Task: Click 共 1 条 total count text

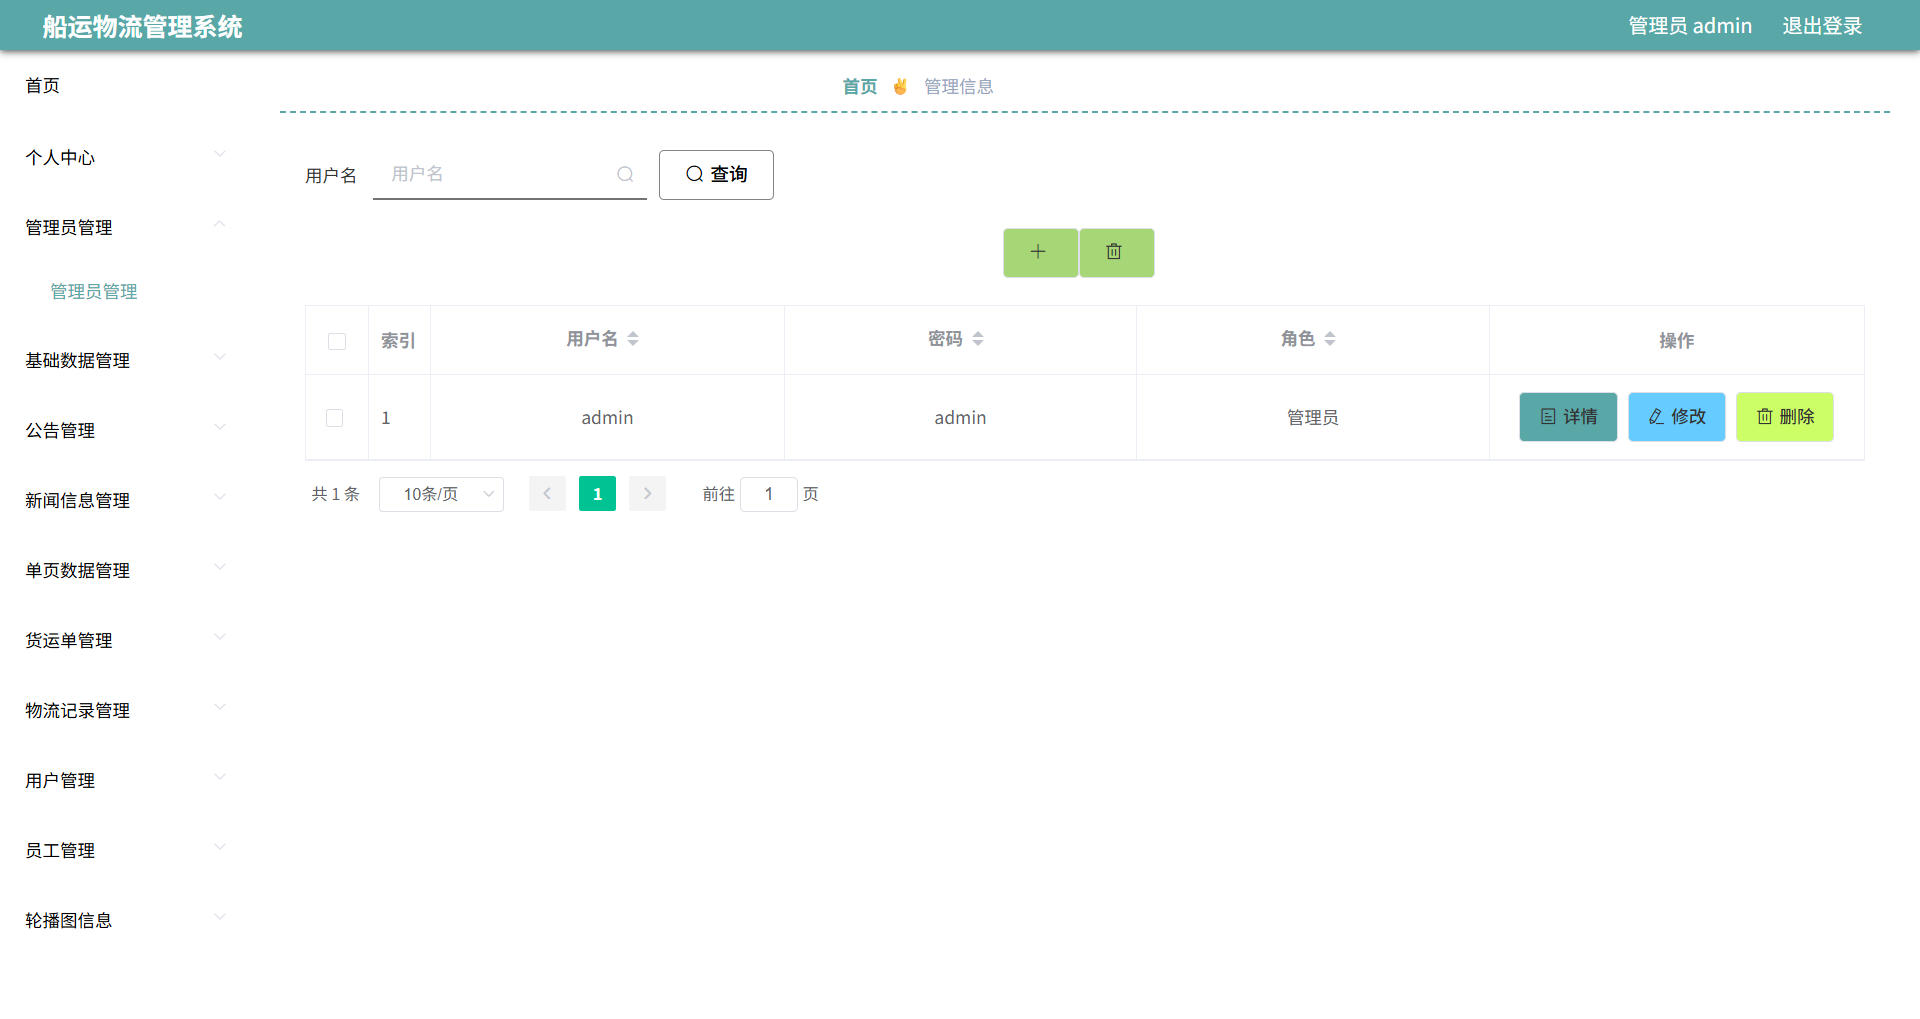Action: coord(335,494)
